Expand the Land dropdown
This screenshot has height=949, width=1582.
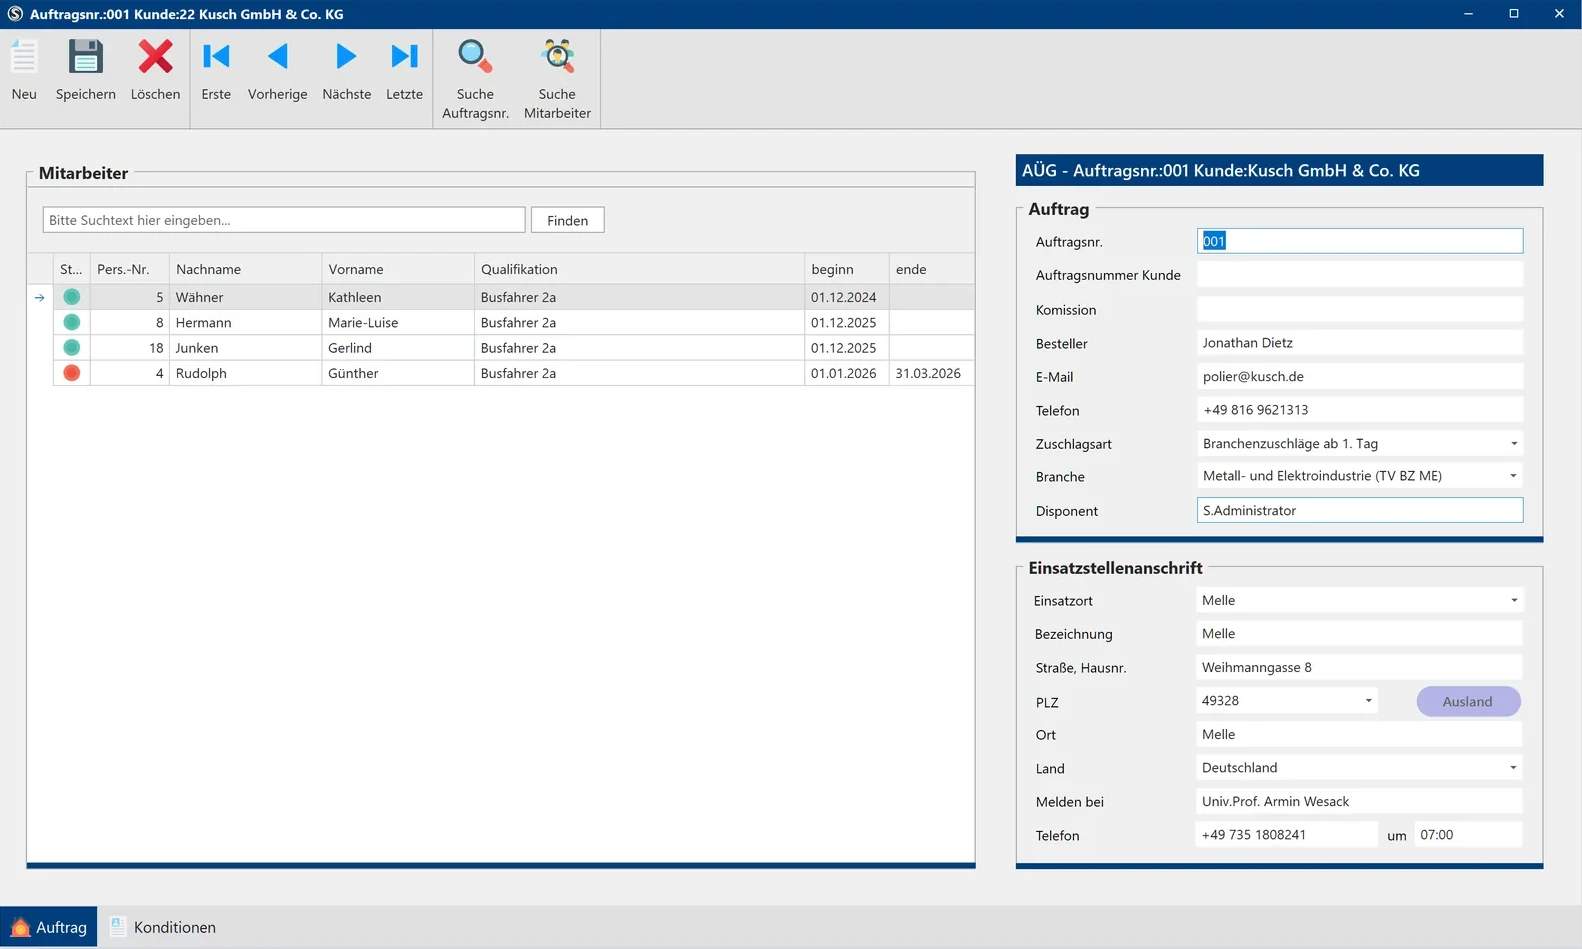[1513, 768]
